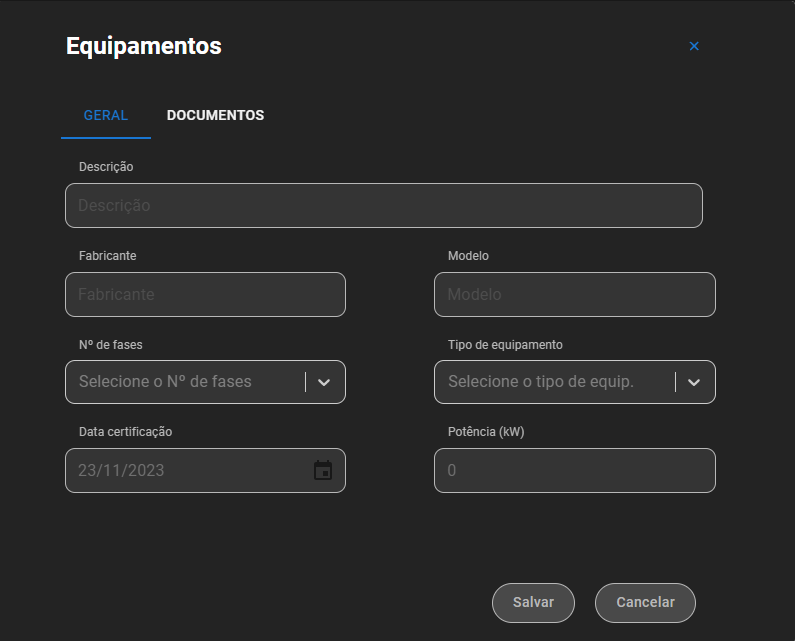795x641 pixels.
Task: Select the Geral tab
Action: (105, 115)
